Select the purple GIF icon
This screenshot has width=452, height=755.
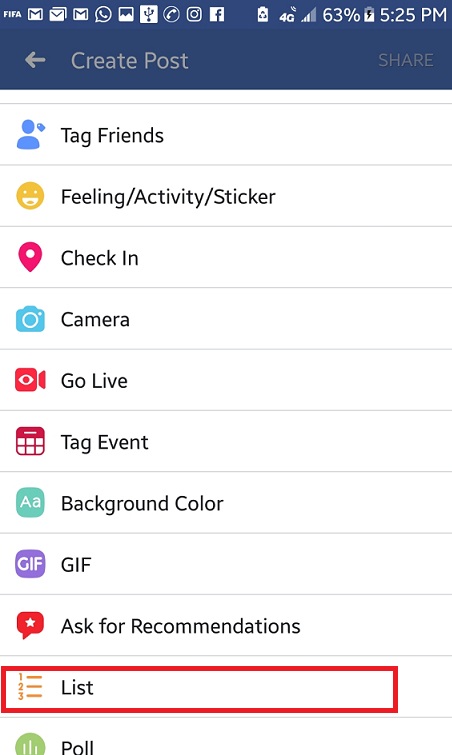(x=30, y=564)
